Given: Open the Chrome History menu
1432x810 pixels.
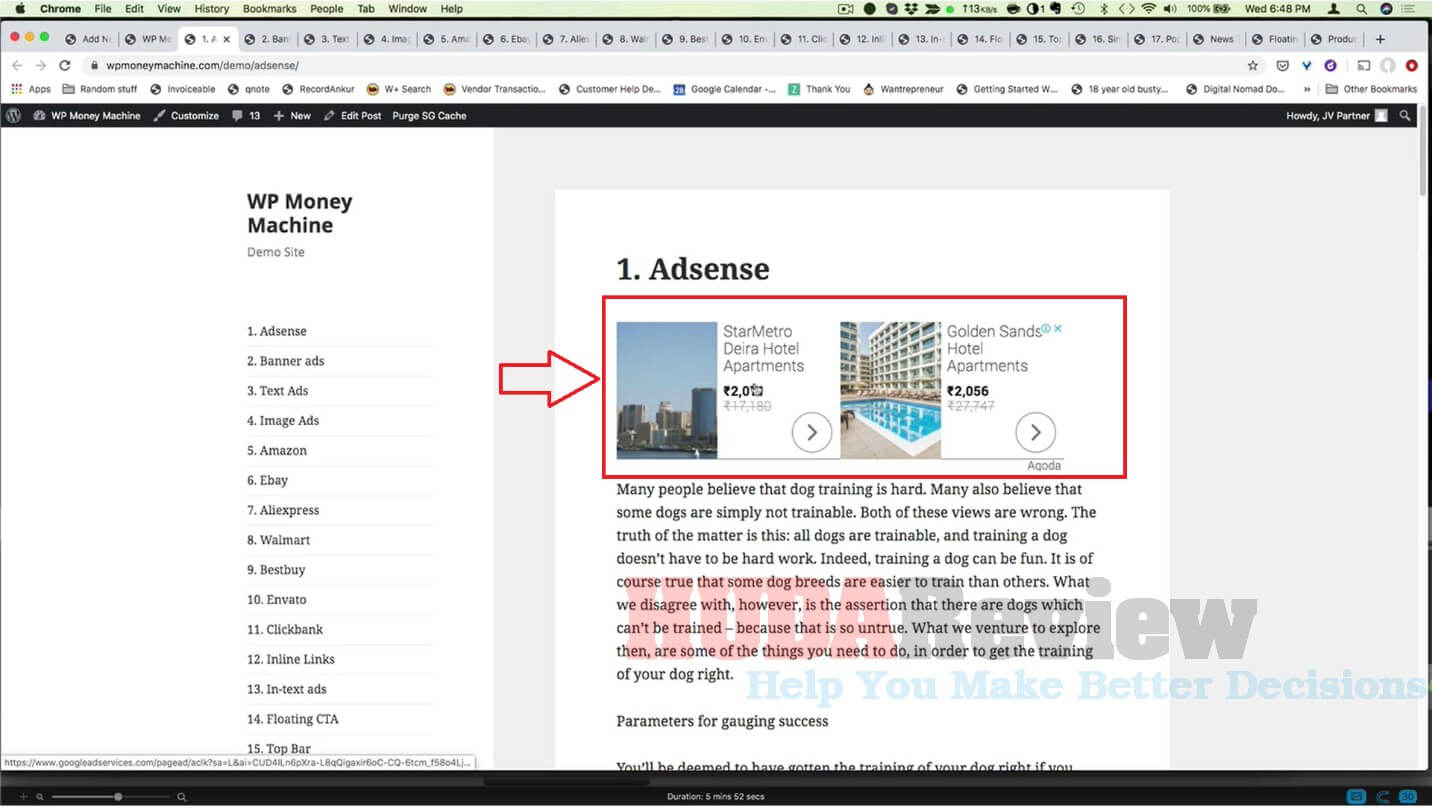Looking at the screenshot, I should 211,9.
